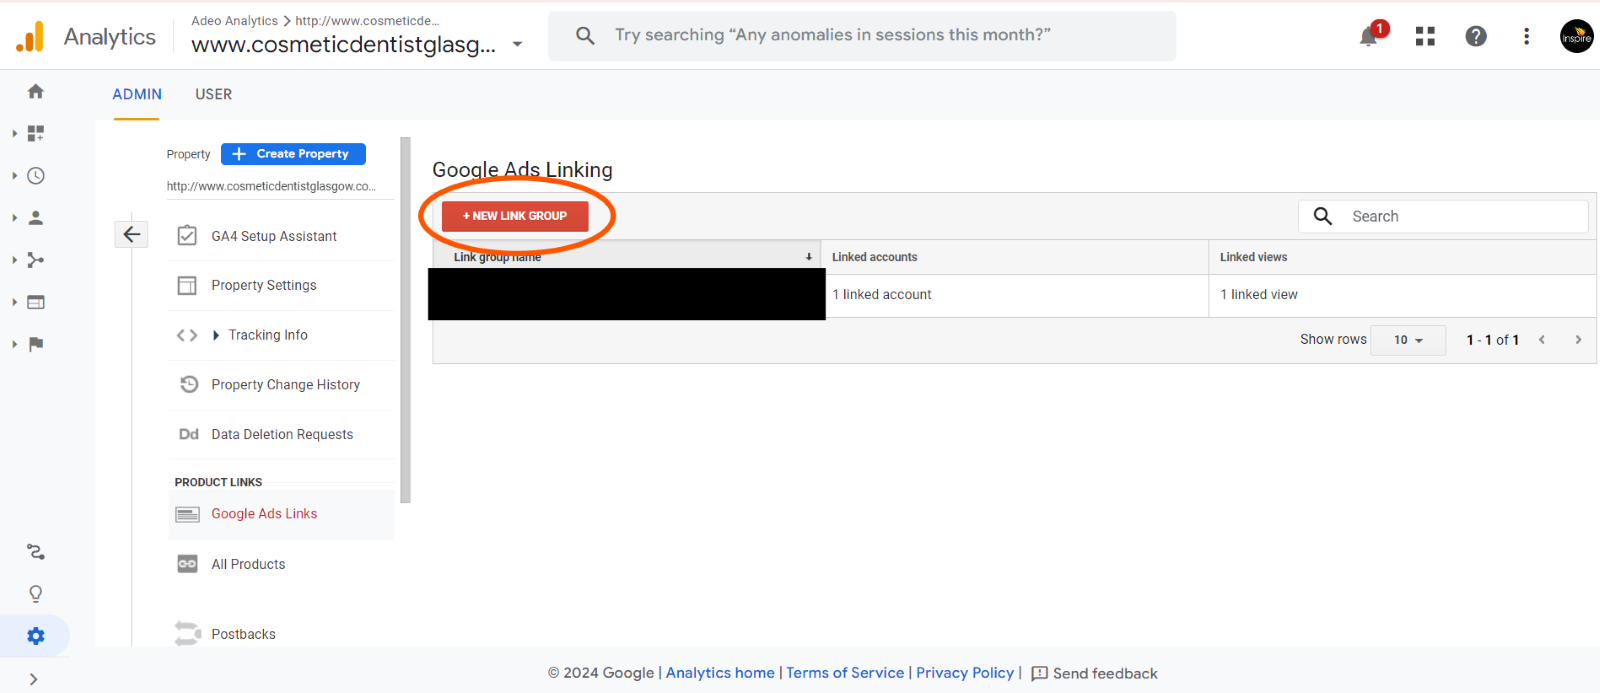This screenshot has width=1600, height=693.
Task: Sort by the Link group name column arrow
Action: pos(809,257)
